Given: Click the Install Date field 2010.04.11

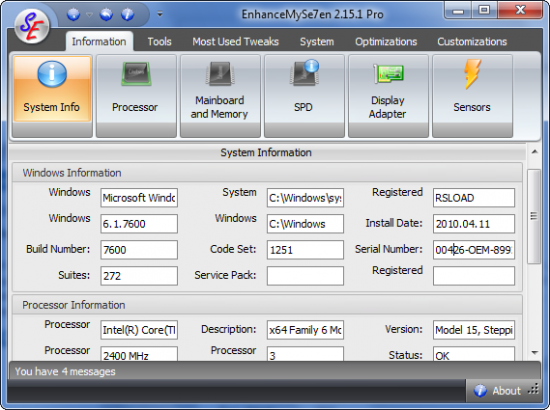Looking at the screenshot, I should click(x=474, y=224).
